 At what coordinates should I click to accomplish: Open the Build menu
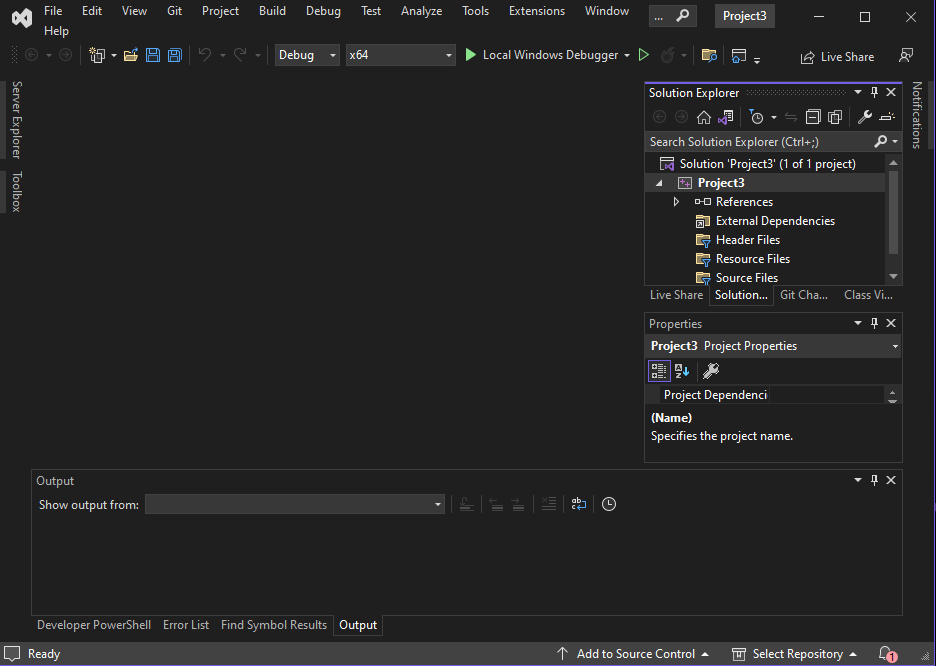tap(272, 11)
